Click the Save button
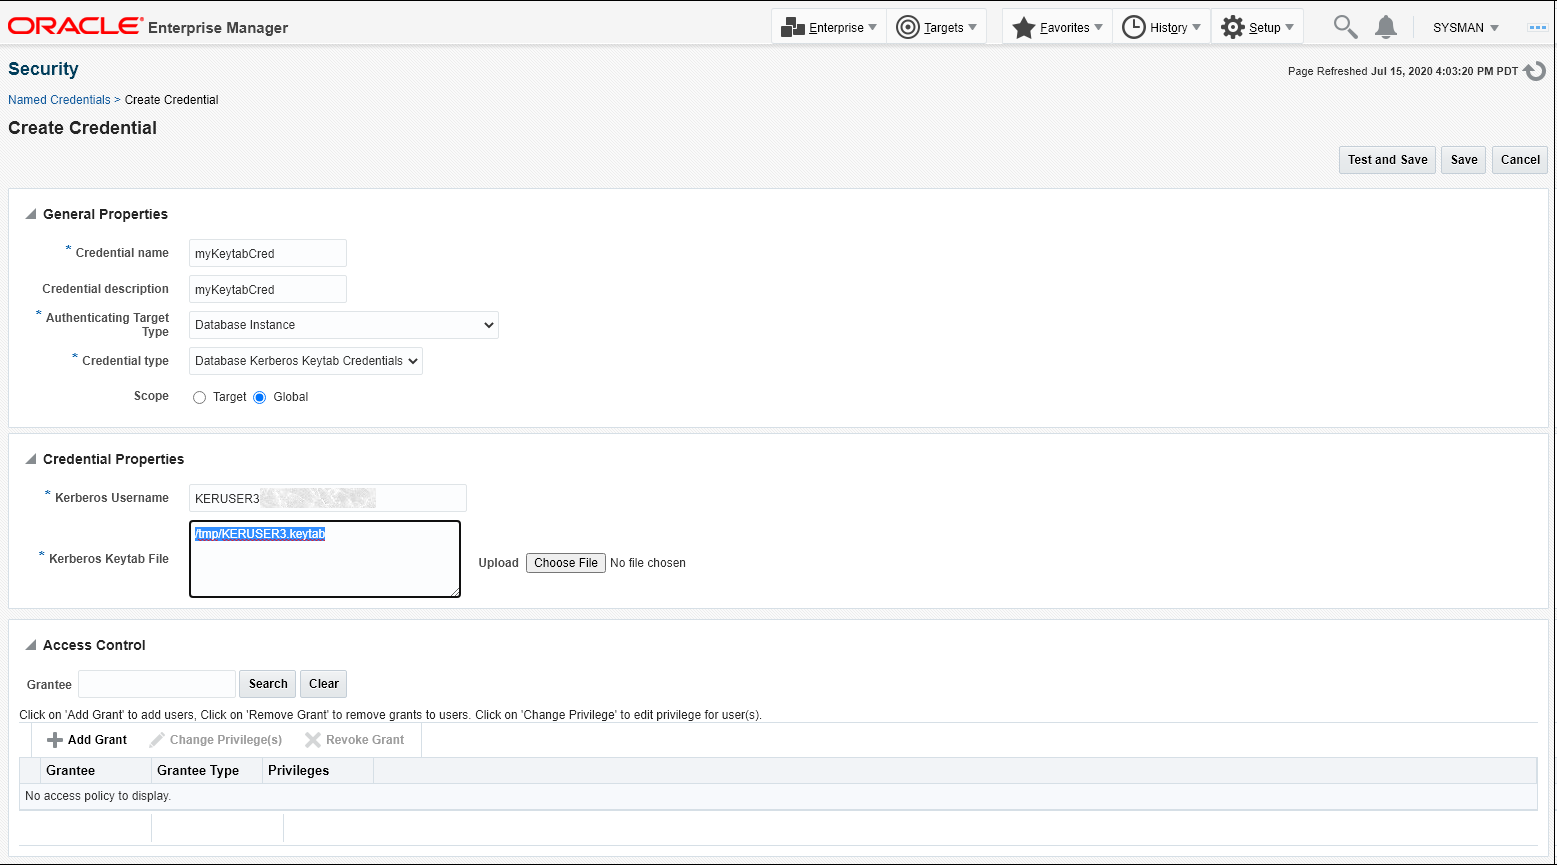Image resolution: width=1557 pixels, height=865 pixels. (1464, 160)
